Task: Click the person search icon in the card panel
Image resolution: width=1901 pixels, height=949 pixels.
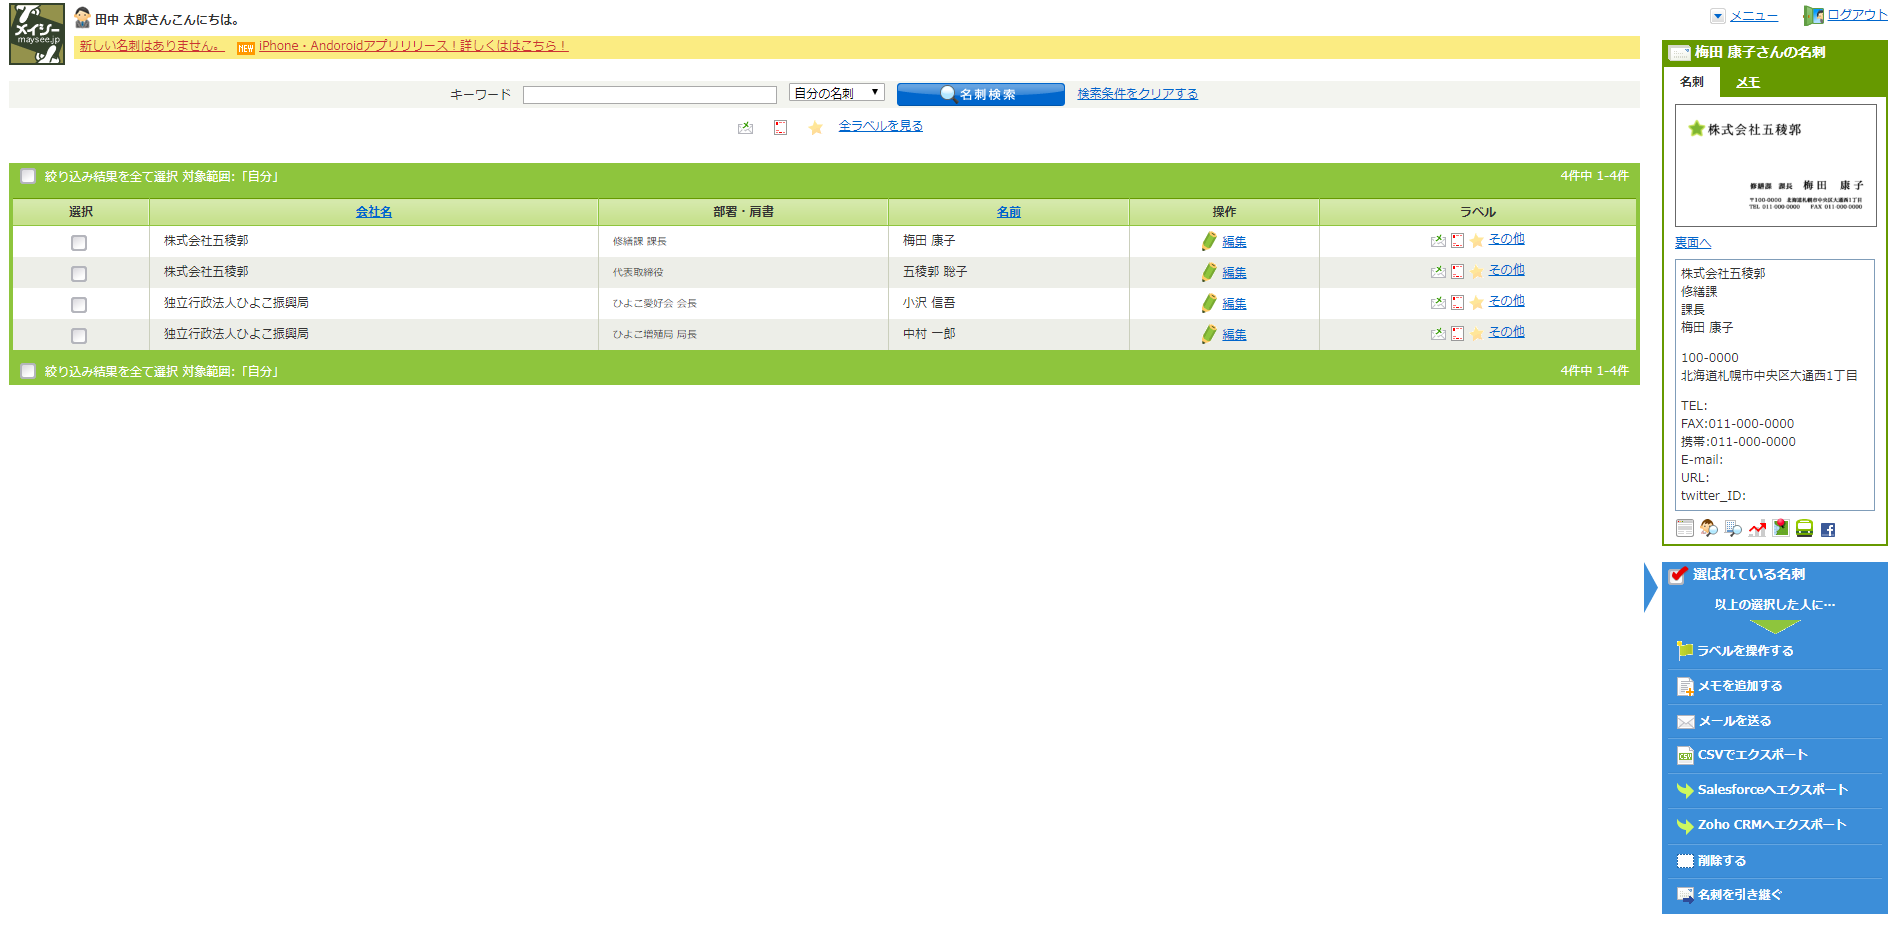Action: (x=1709, y=529)
